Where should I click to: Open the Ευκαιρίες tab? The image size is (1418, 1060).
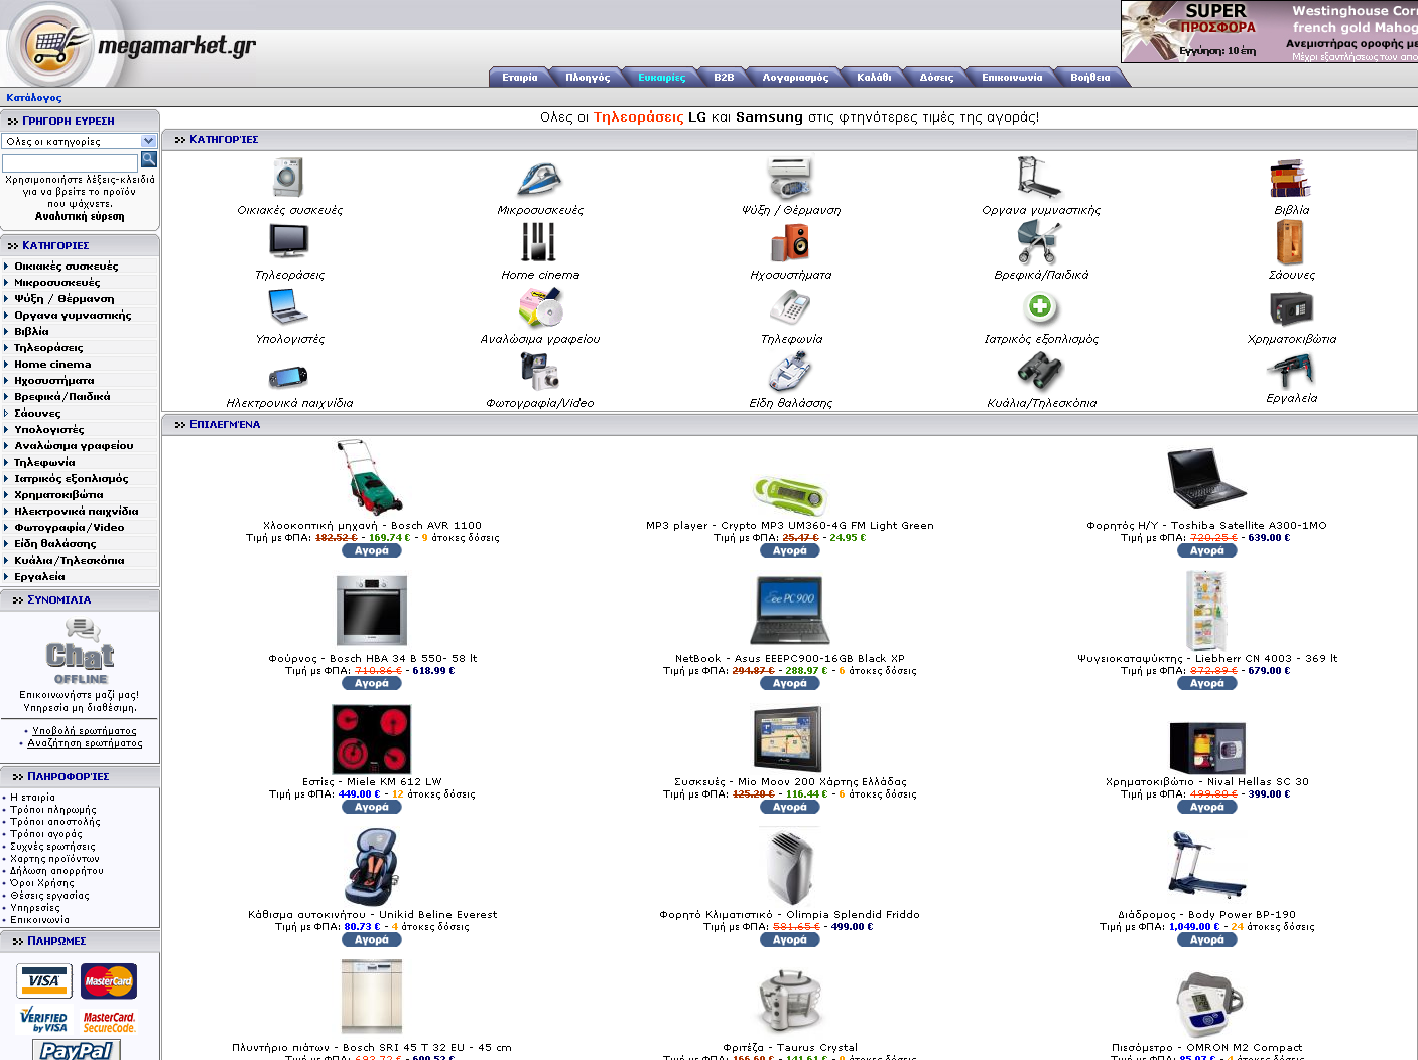(x=662, y=77)
